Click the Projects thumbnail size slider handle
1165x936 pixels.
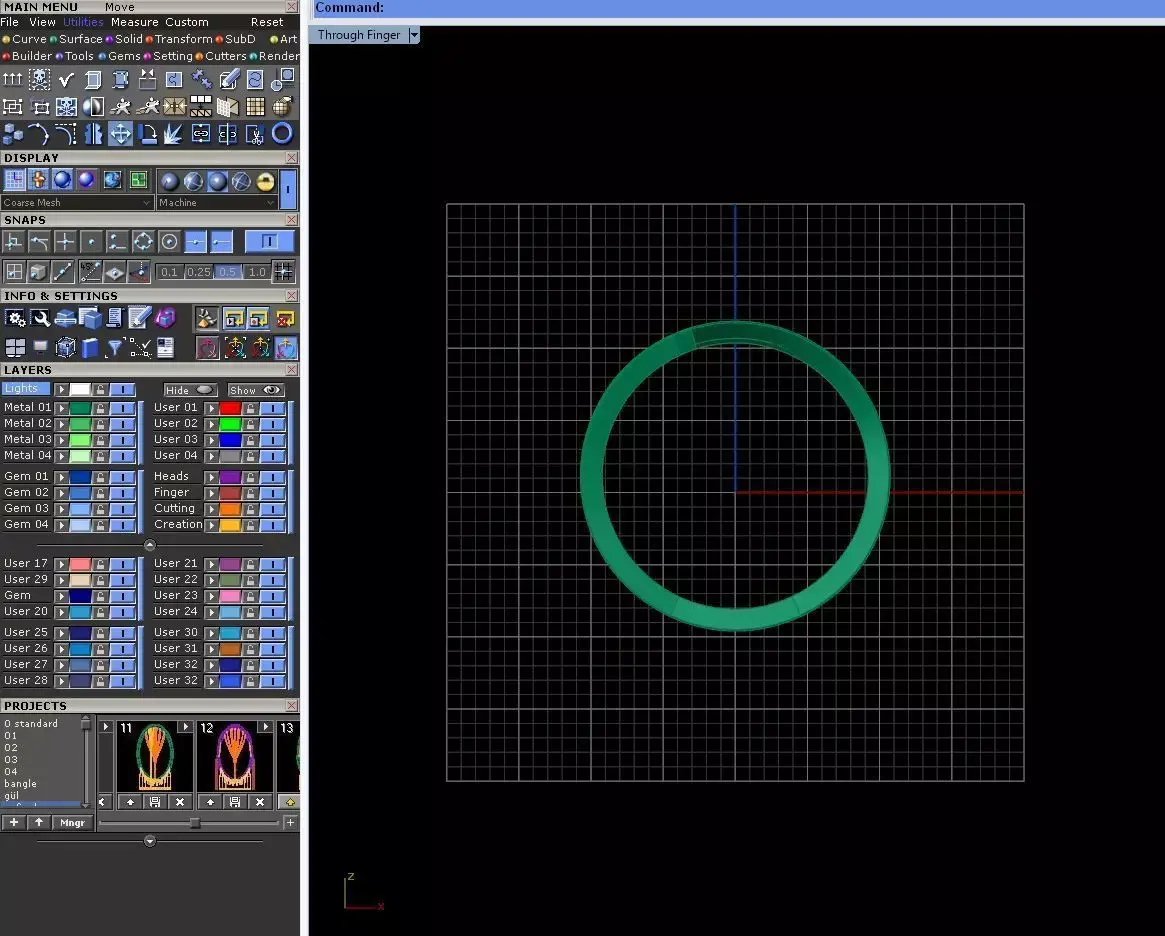[195, 822]
